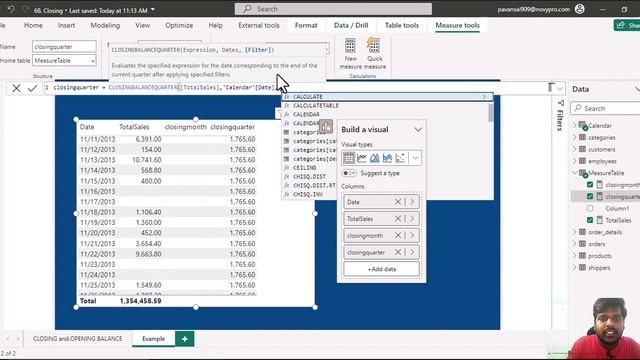Uncheck the closingmonth measure checkbox
The height and width of the screenshot is (360, 640).
pyautogui.click(x=590, y=184)
